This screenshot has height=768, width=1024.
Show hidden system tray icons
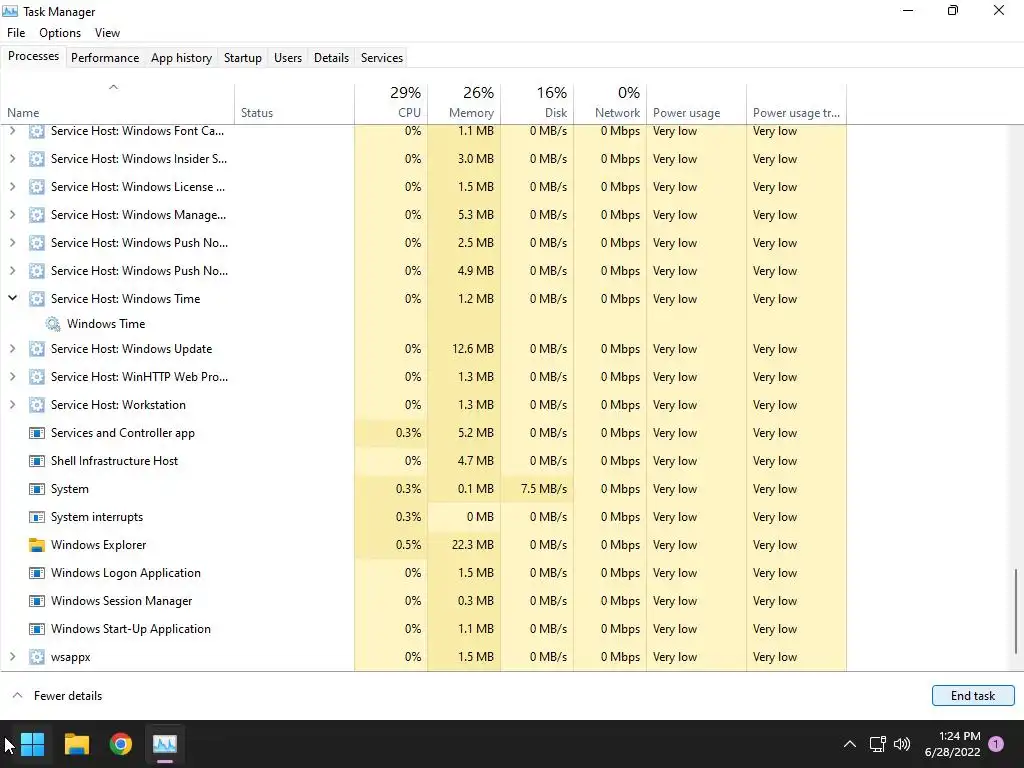pos(850,744)
